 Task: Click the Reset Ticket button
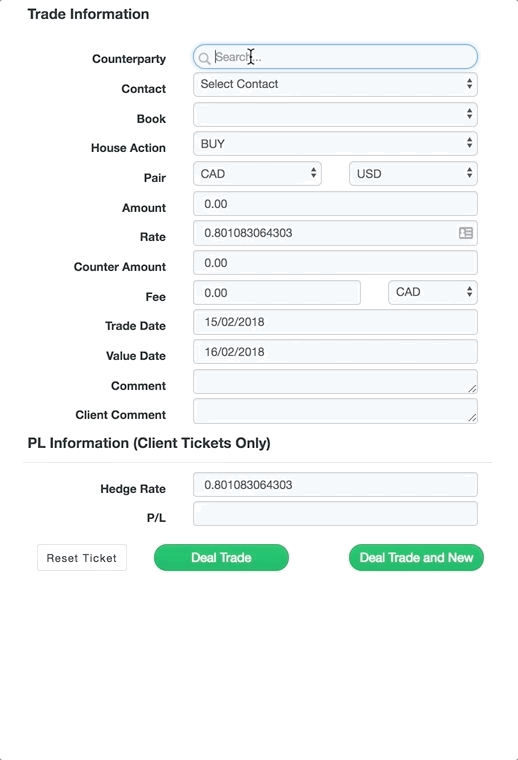pyautogui.click(x=82, y=557)
